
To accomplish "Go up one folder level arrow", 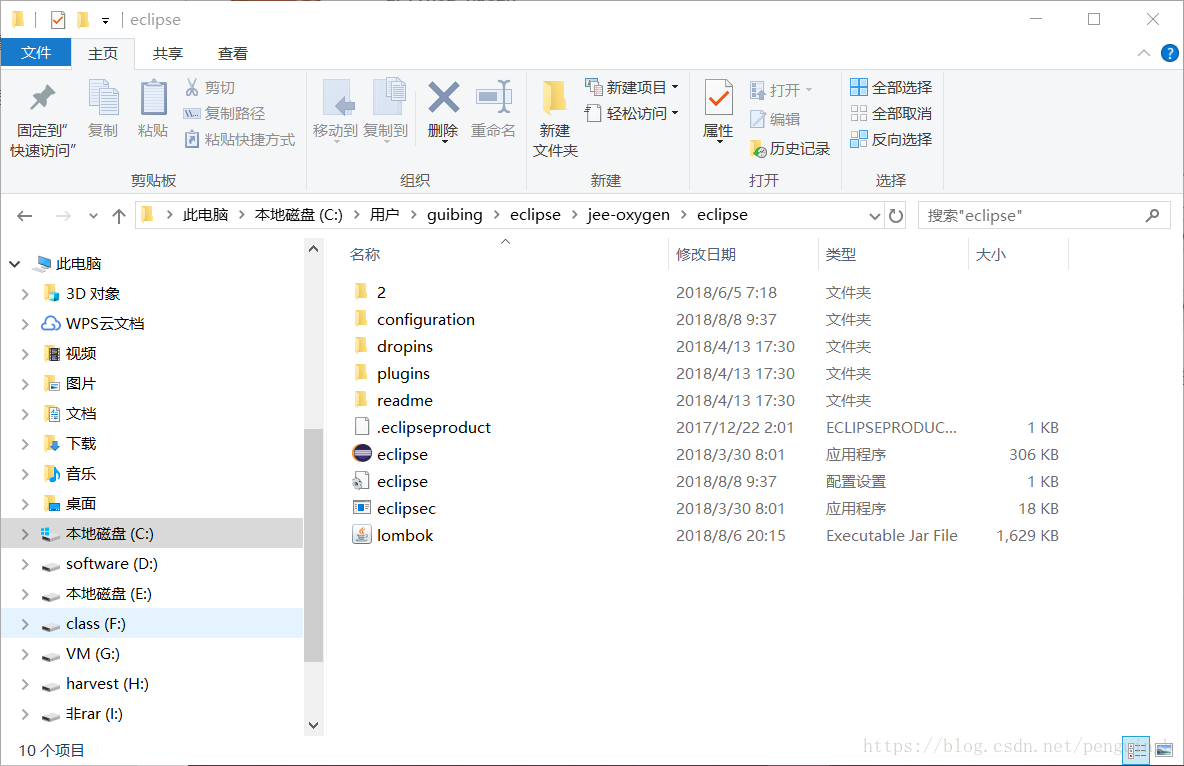I will coord(119,216).
